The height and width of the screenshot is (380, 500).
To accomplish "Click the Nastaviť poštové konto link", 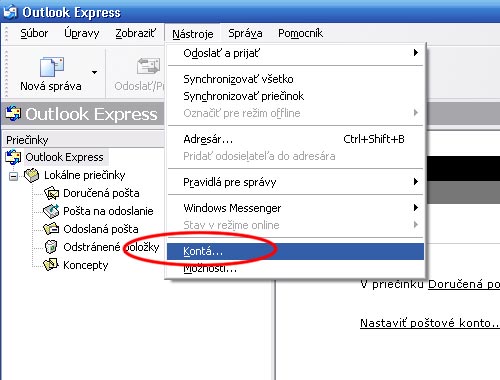I will pyautogui.click(x=430, y=323).
